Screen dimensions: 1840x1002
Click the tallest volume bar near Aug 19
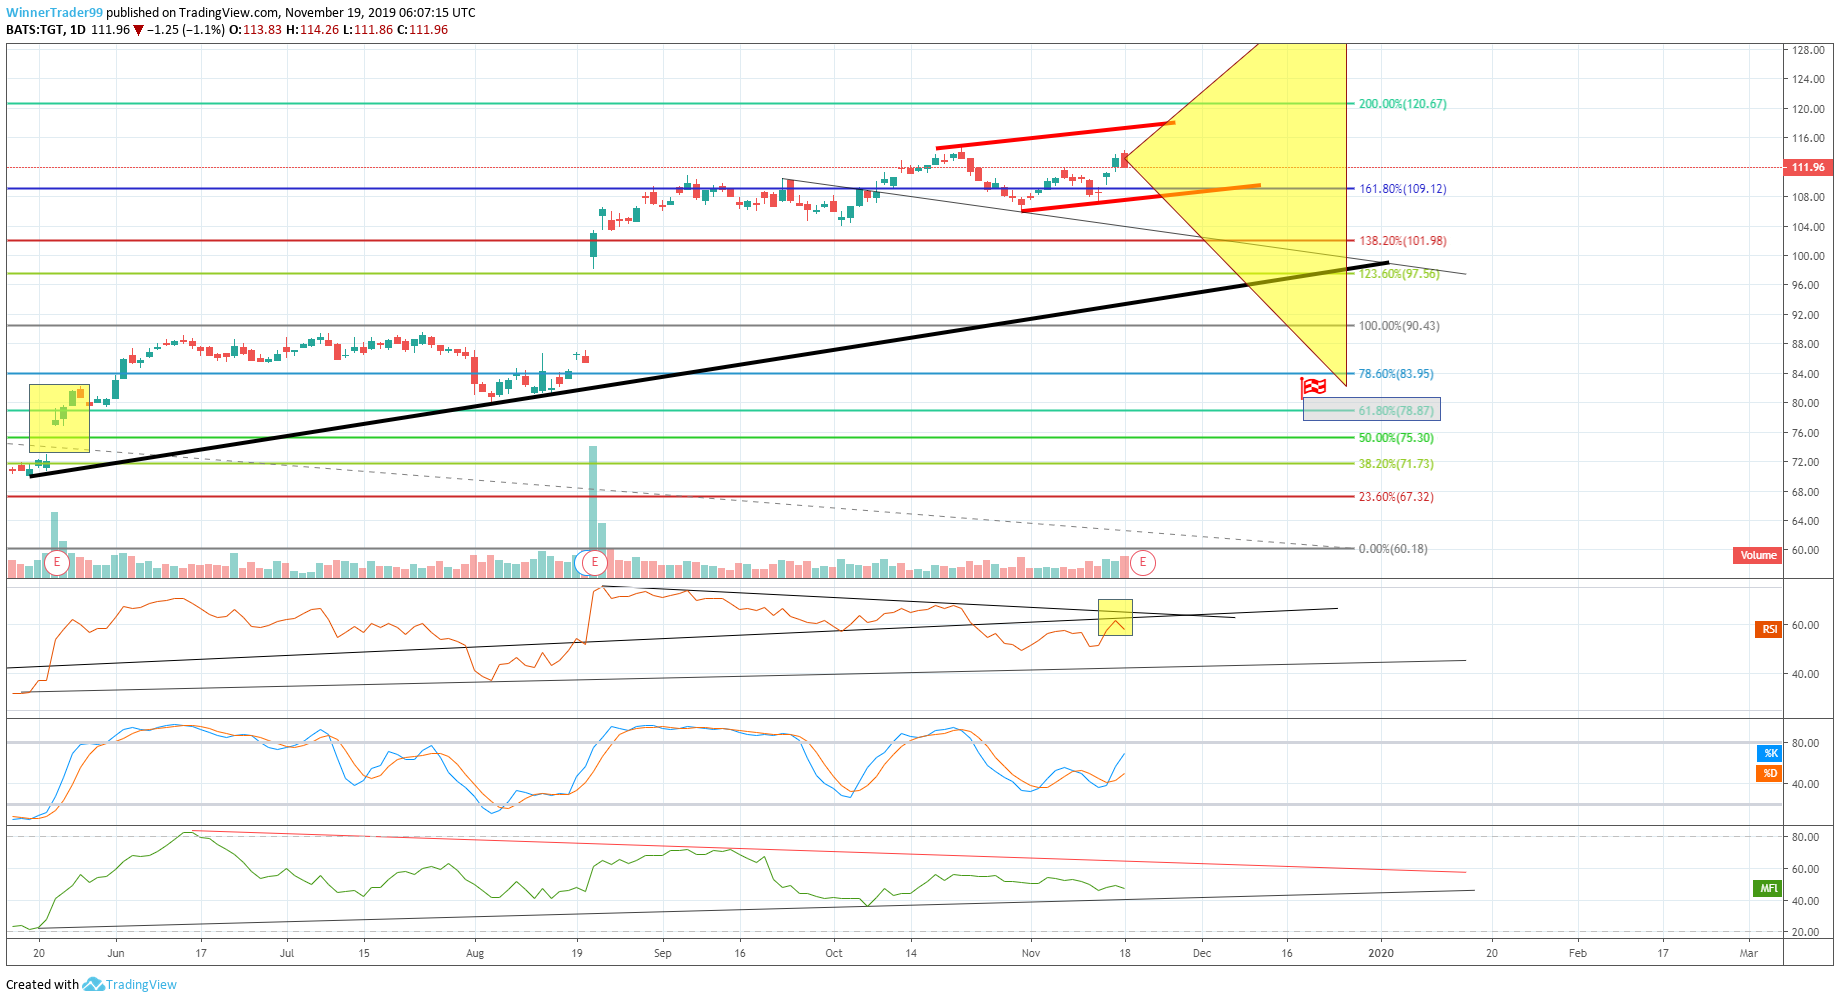[593, 498]
